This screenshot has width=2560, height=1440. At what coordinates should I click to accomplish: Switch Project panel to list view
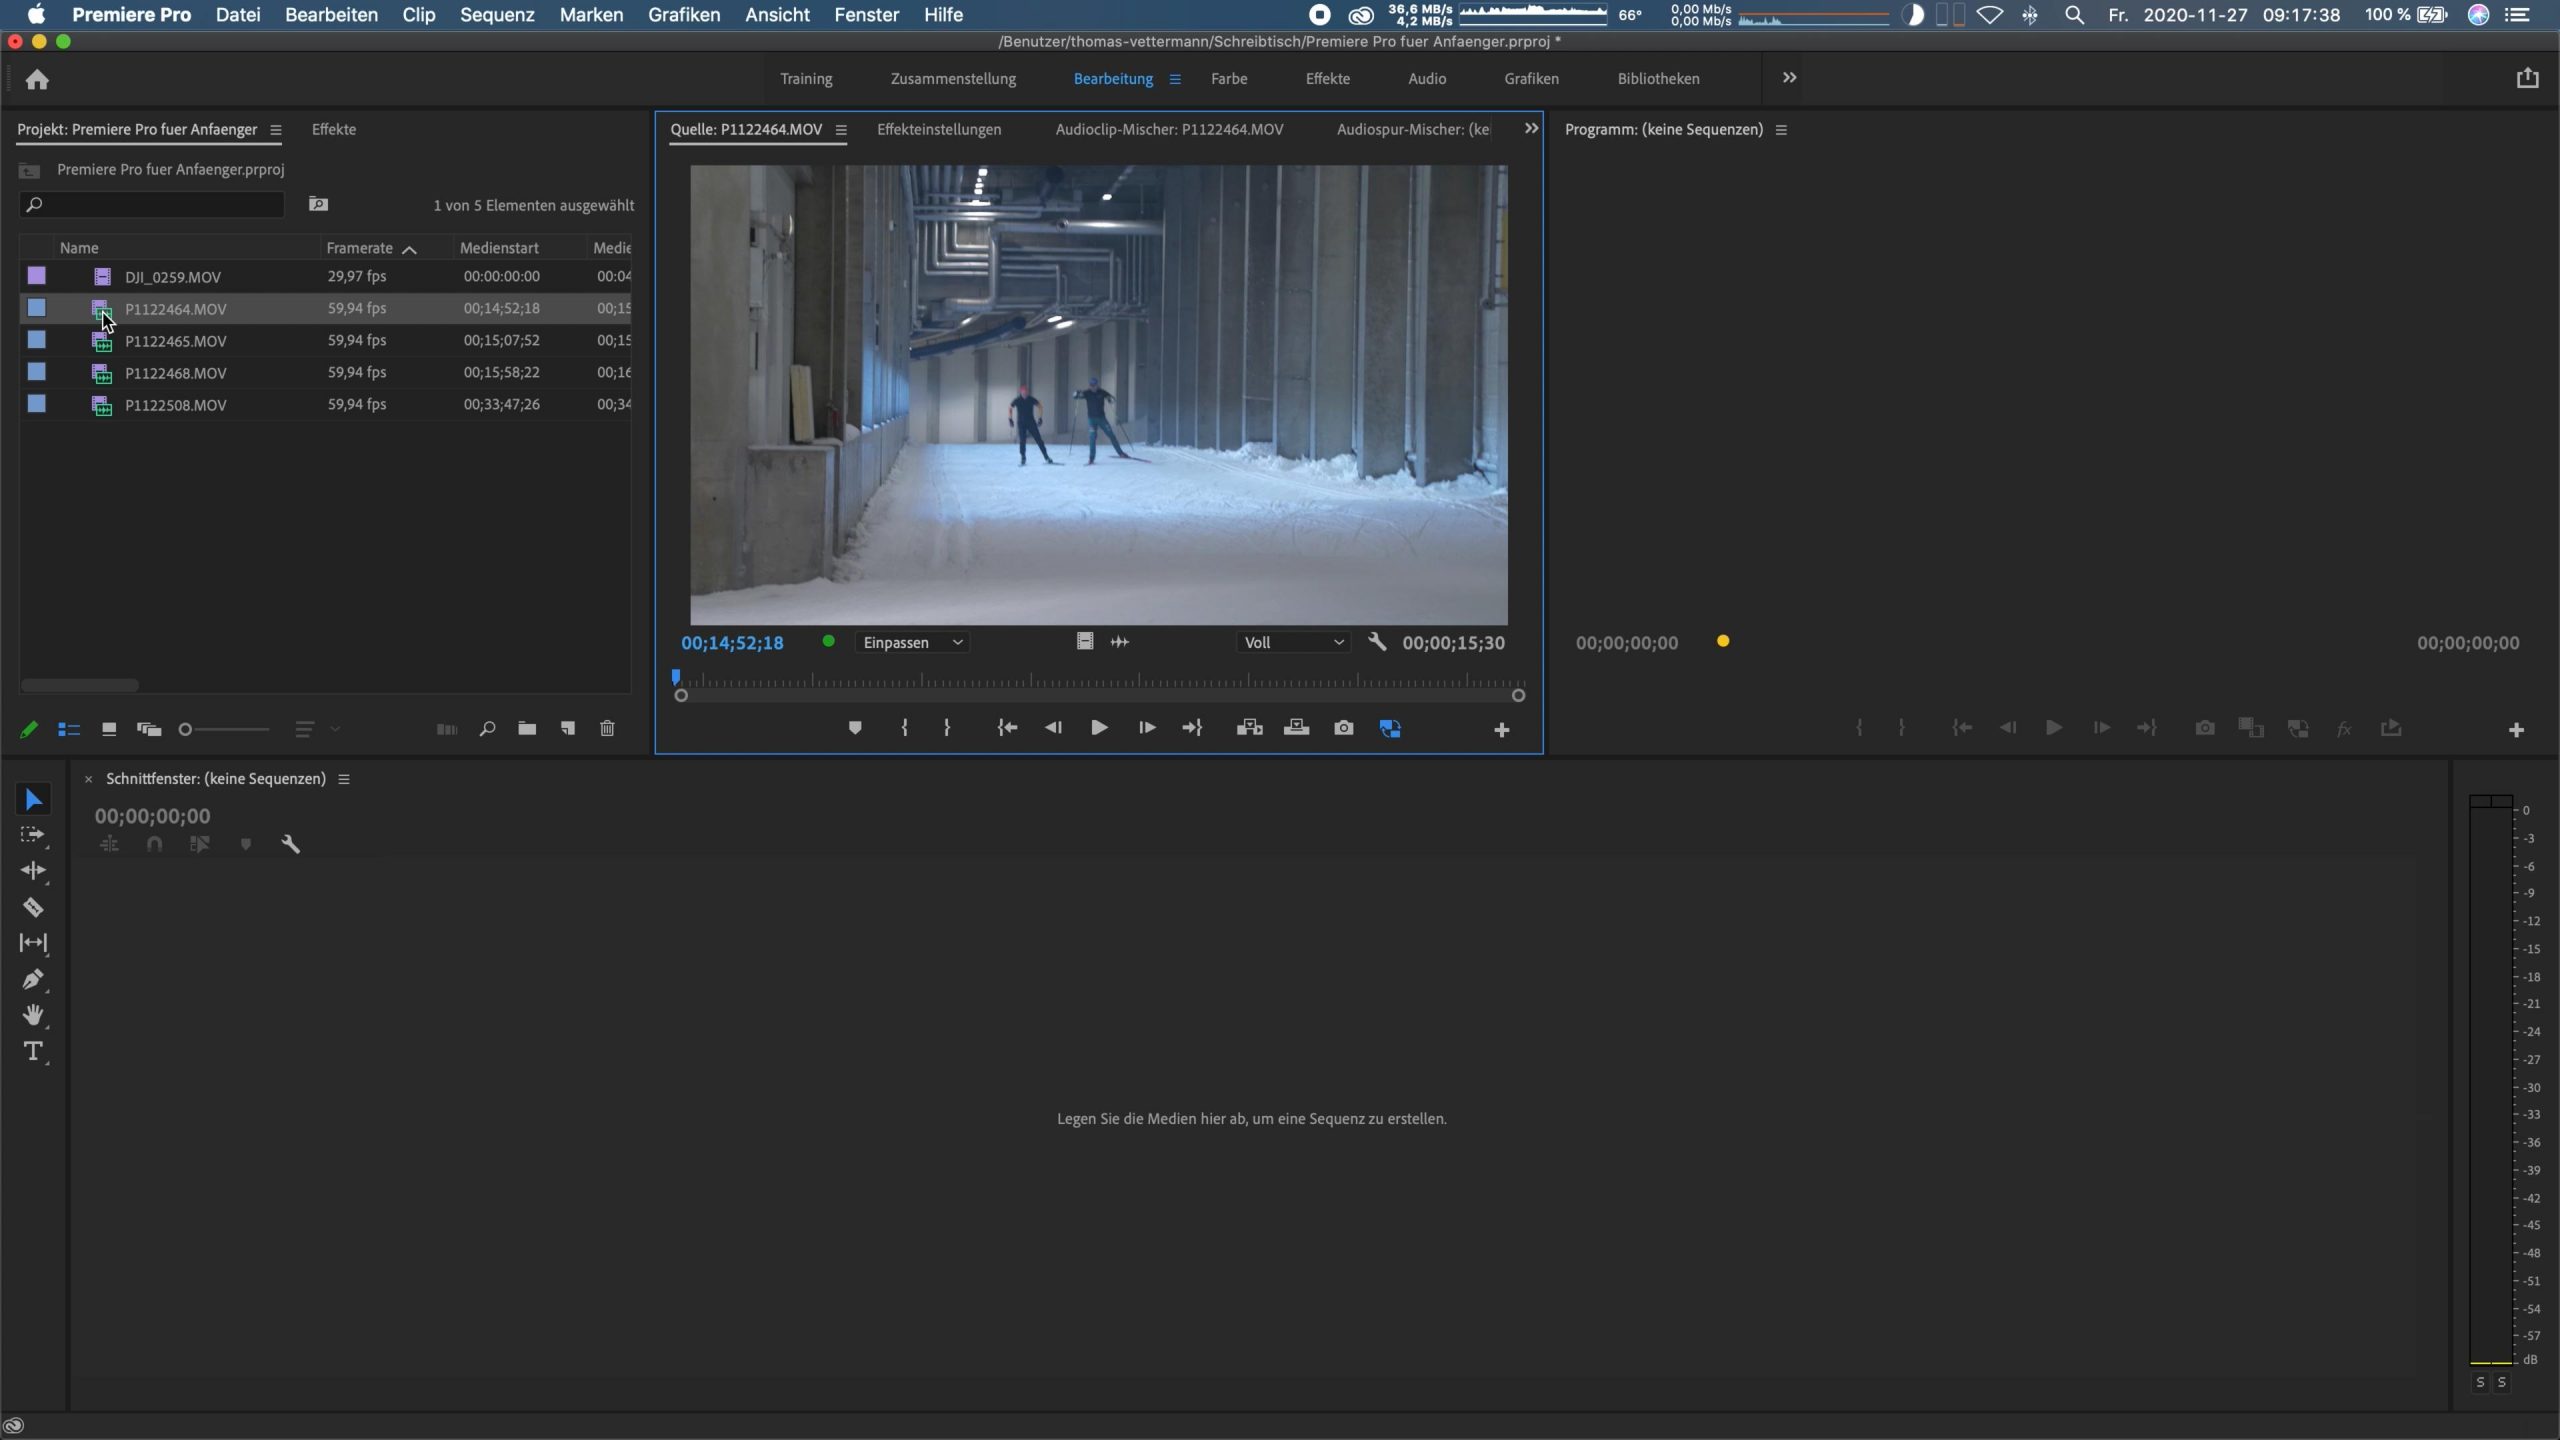pyautogui.click(x=69, y=729)
